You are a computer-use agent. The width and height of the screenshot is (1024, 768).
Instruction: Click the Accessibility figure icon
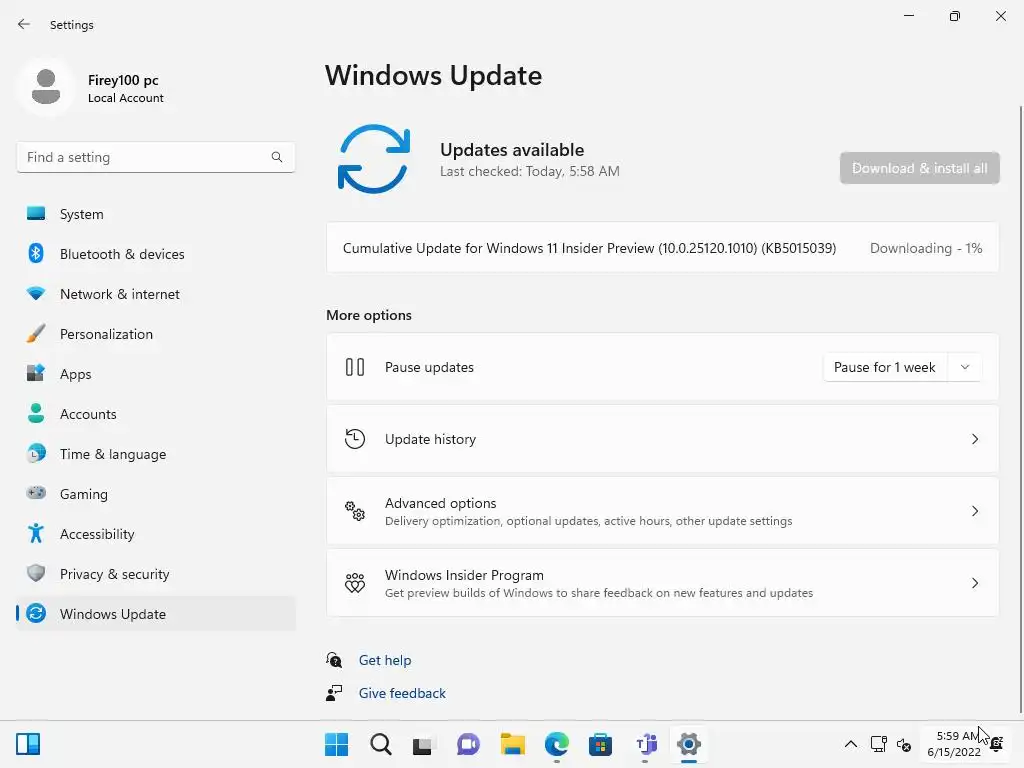(x=36, y=534)
